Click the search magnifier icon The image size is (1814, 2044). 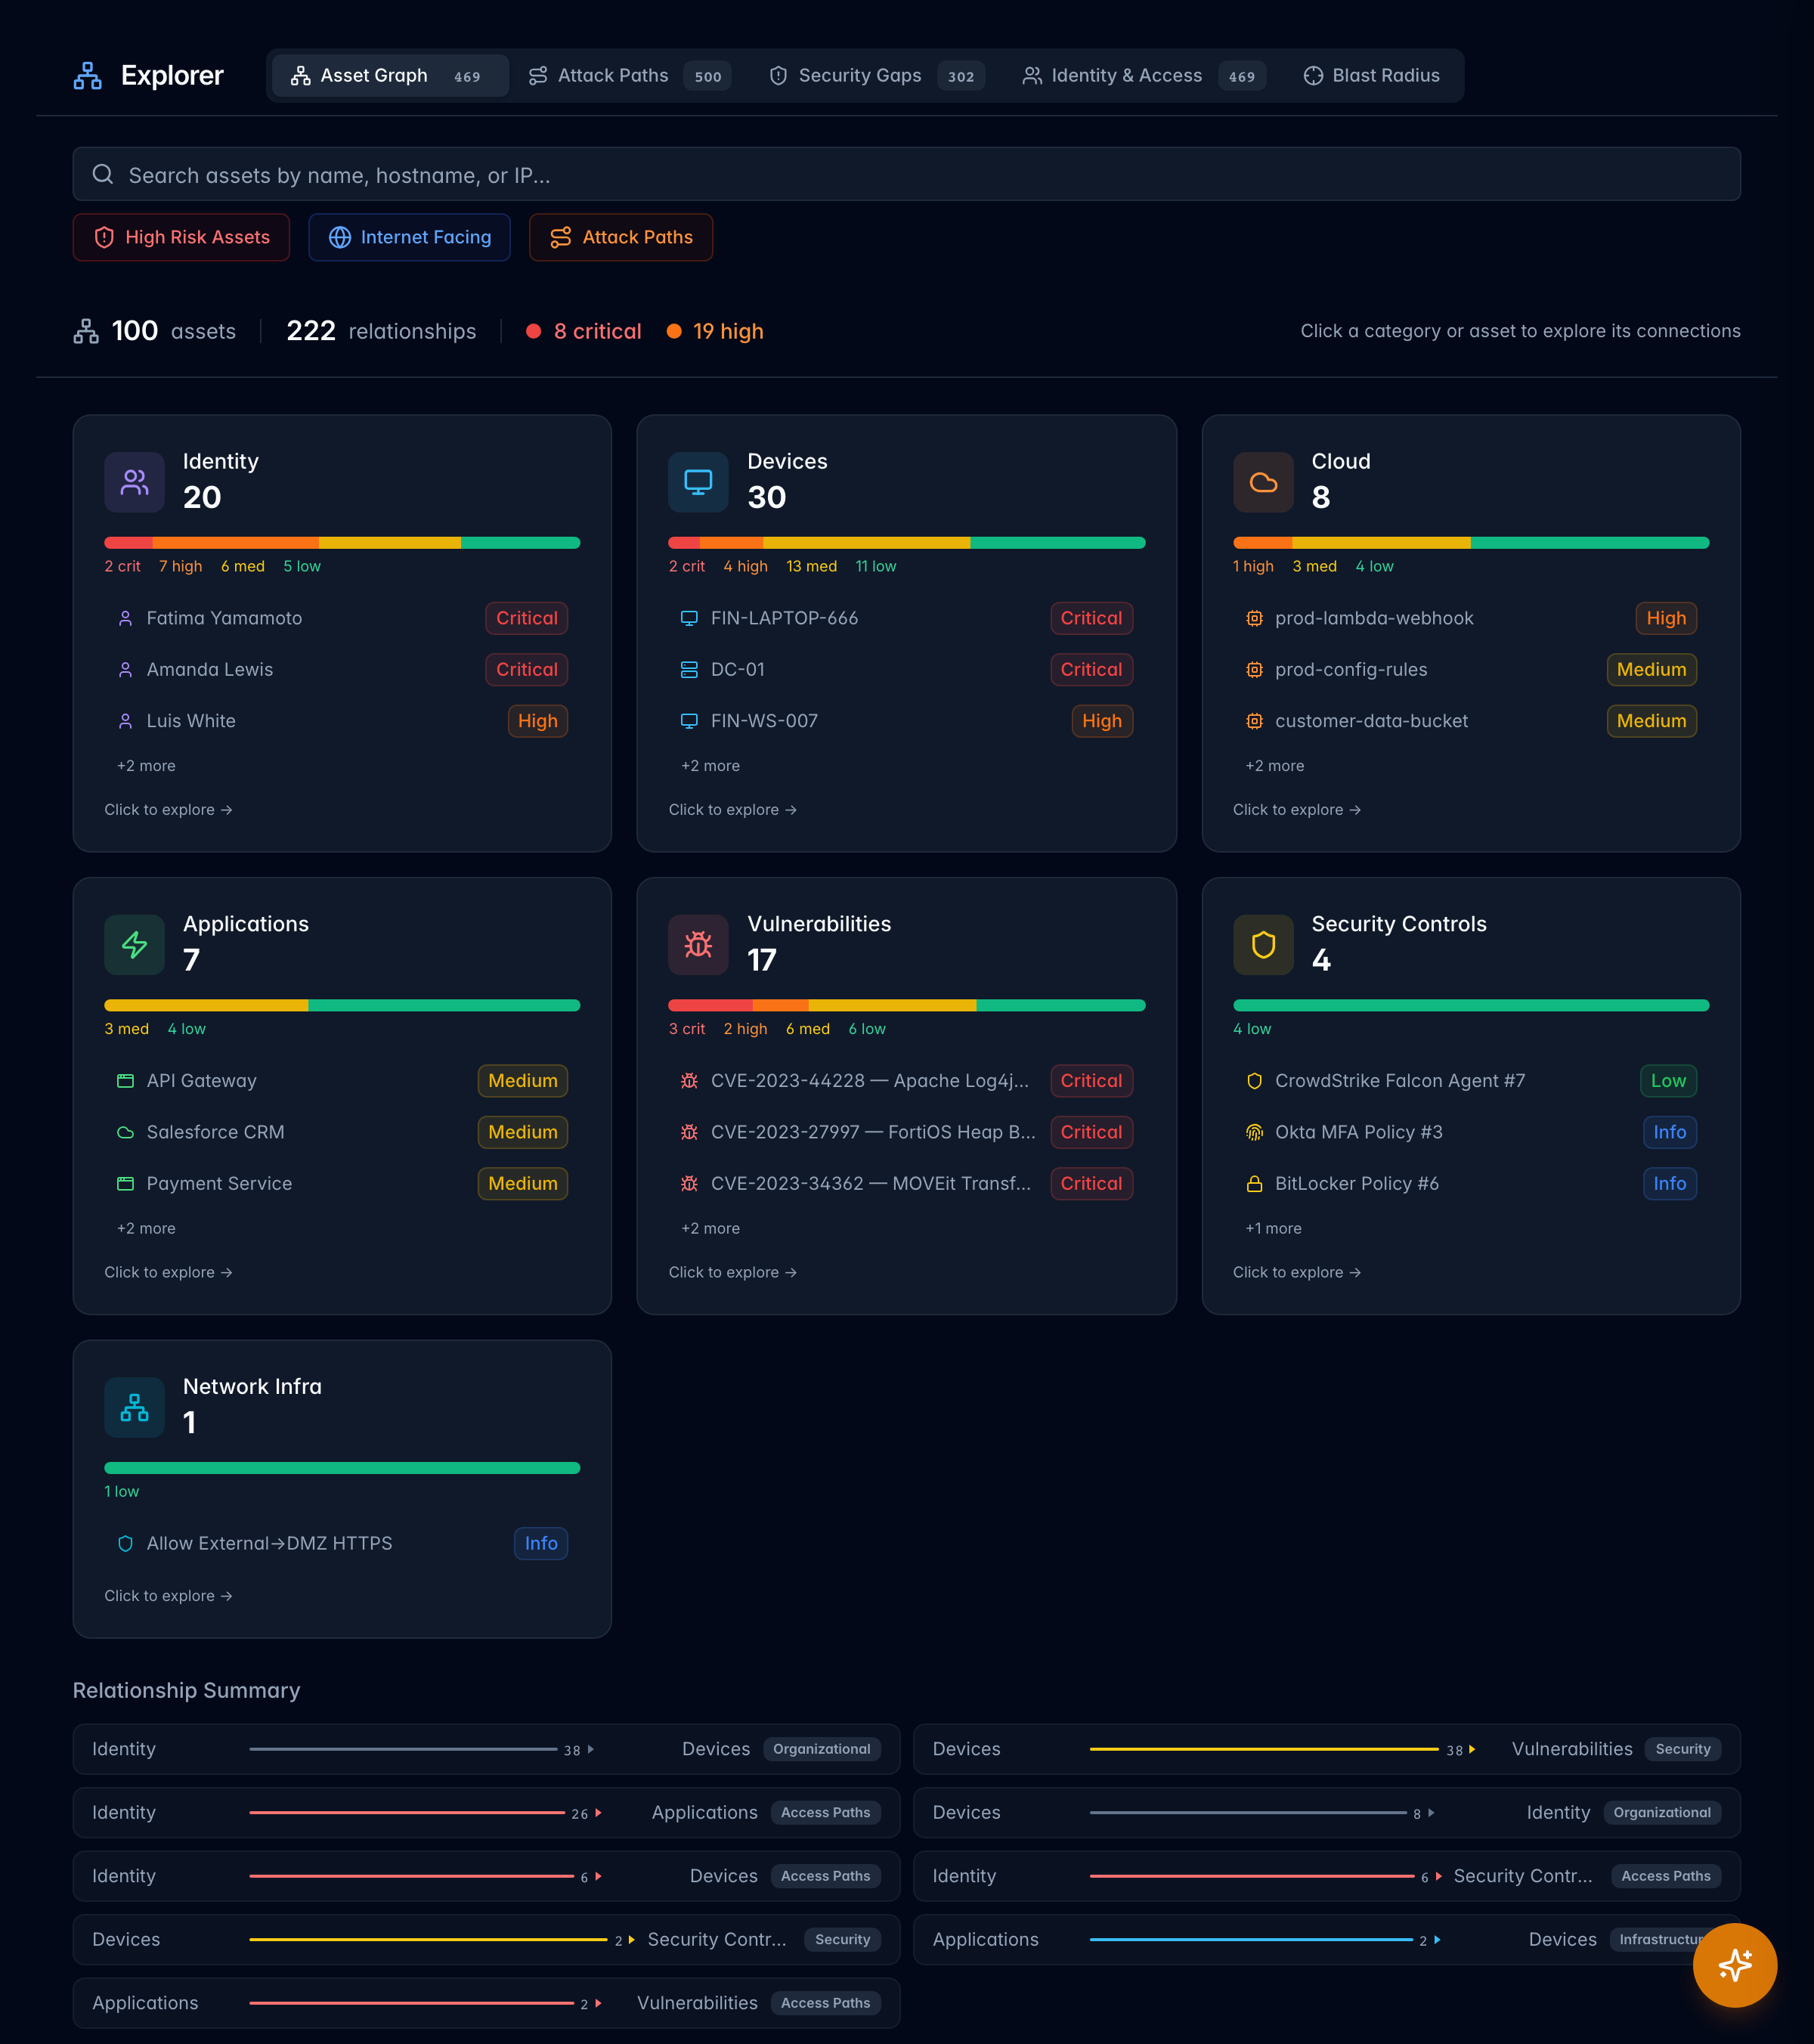[103, 175]
